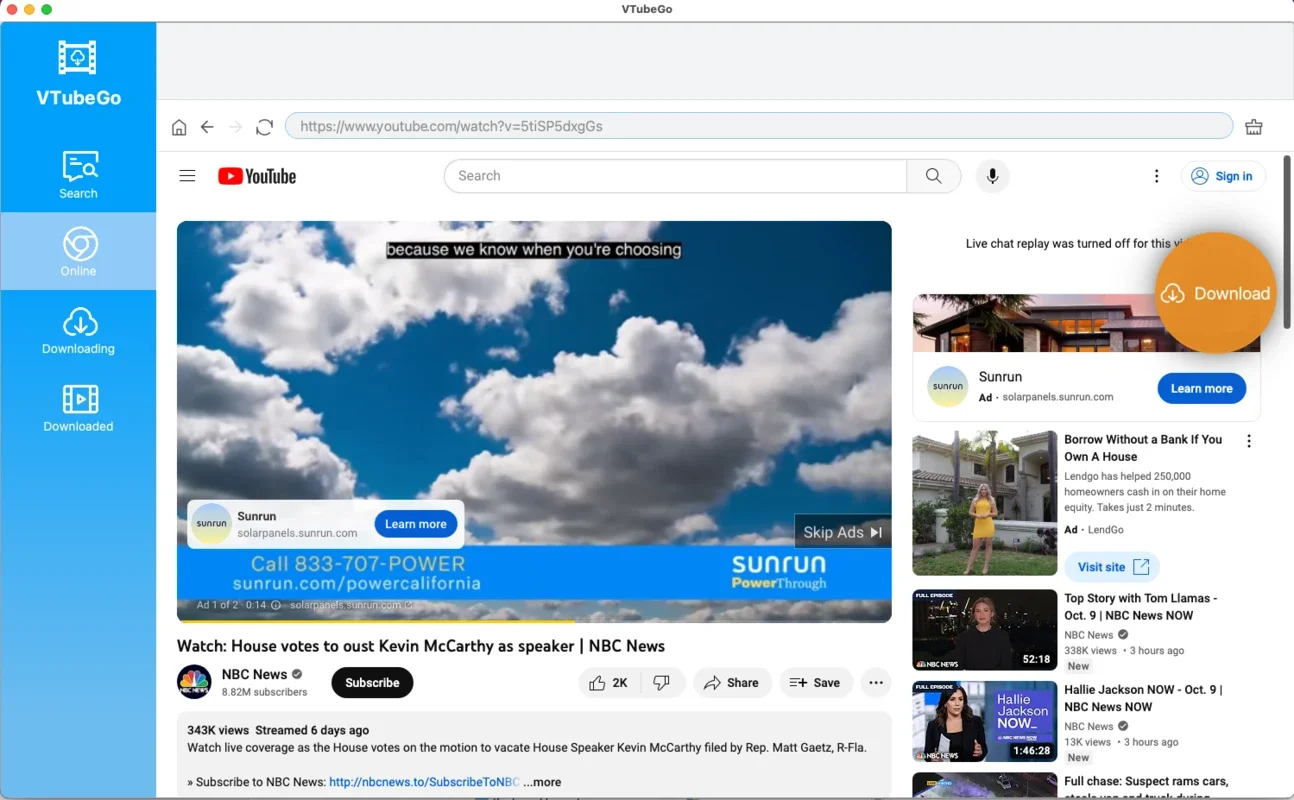Open LendGo ad thumbnail with woman
The height and width of the screenshot is (800, 1294).
pyautogui.click(x=985, y=503)
